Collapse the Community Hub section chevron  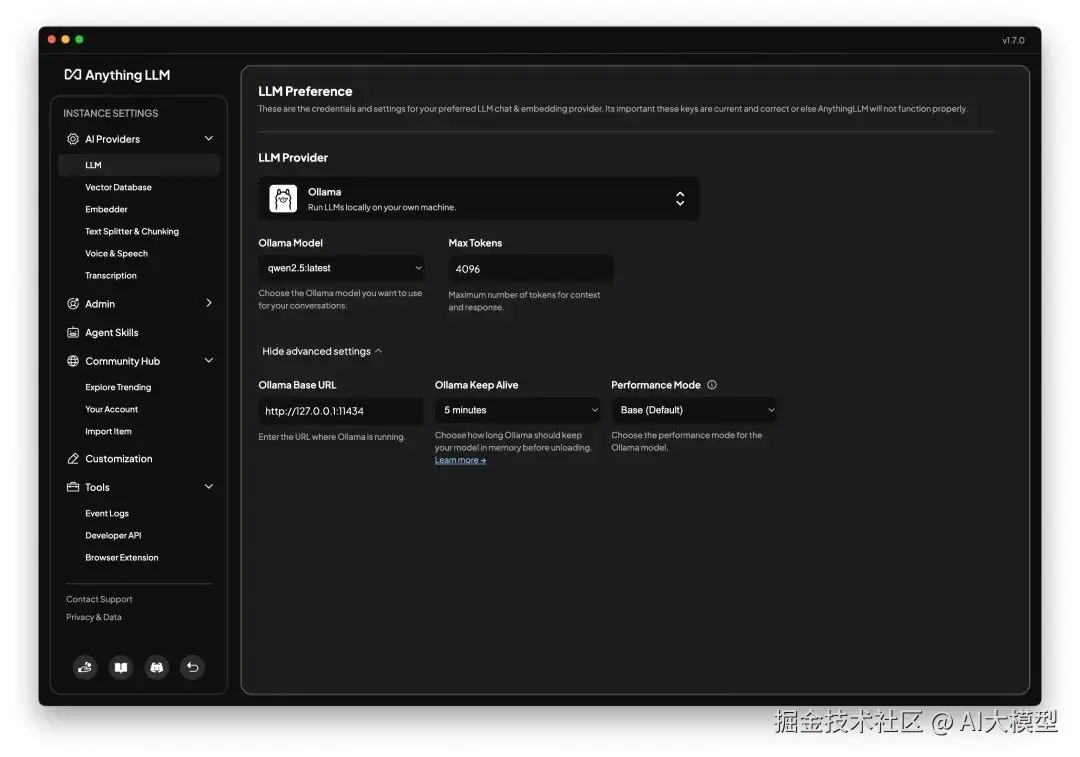coord(209,360)
